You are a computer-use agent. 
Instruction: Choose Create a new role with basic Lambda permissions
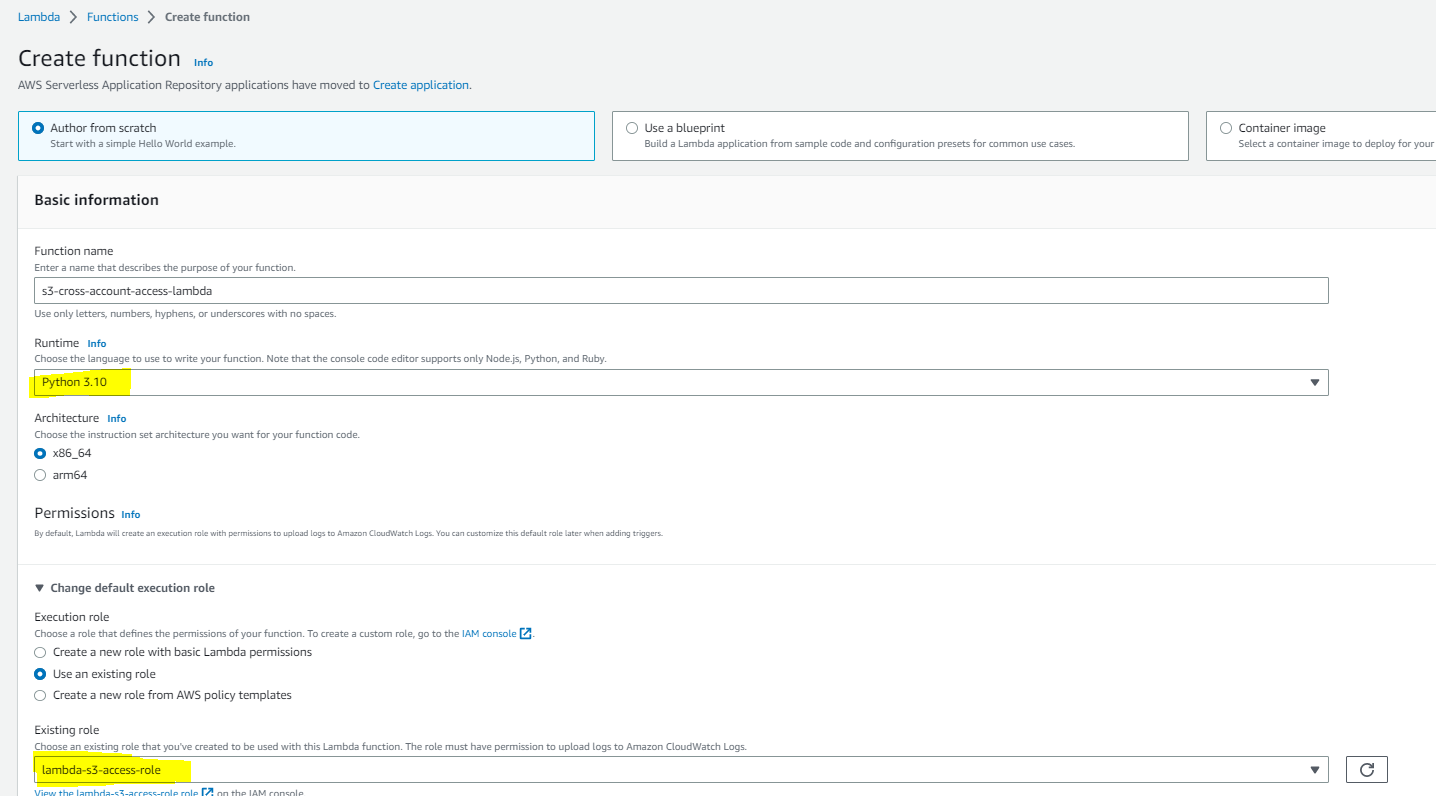[x=40, y=652]
